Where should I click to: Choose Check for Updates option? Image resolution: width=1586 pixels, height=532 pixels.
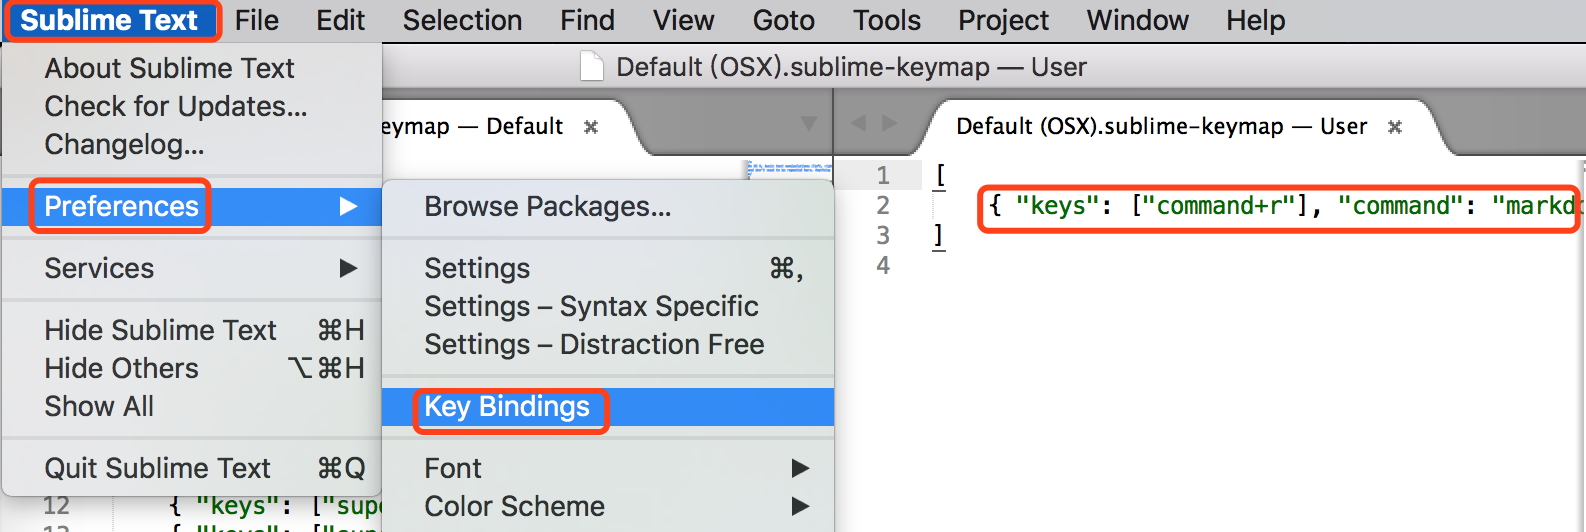coord(176,106)
